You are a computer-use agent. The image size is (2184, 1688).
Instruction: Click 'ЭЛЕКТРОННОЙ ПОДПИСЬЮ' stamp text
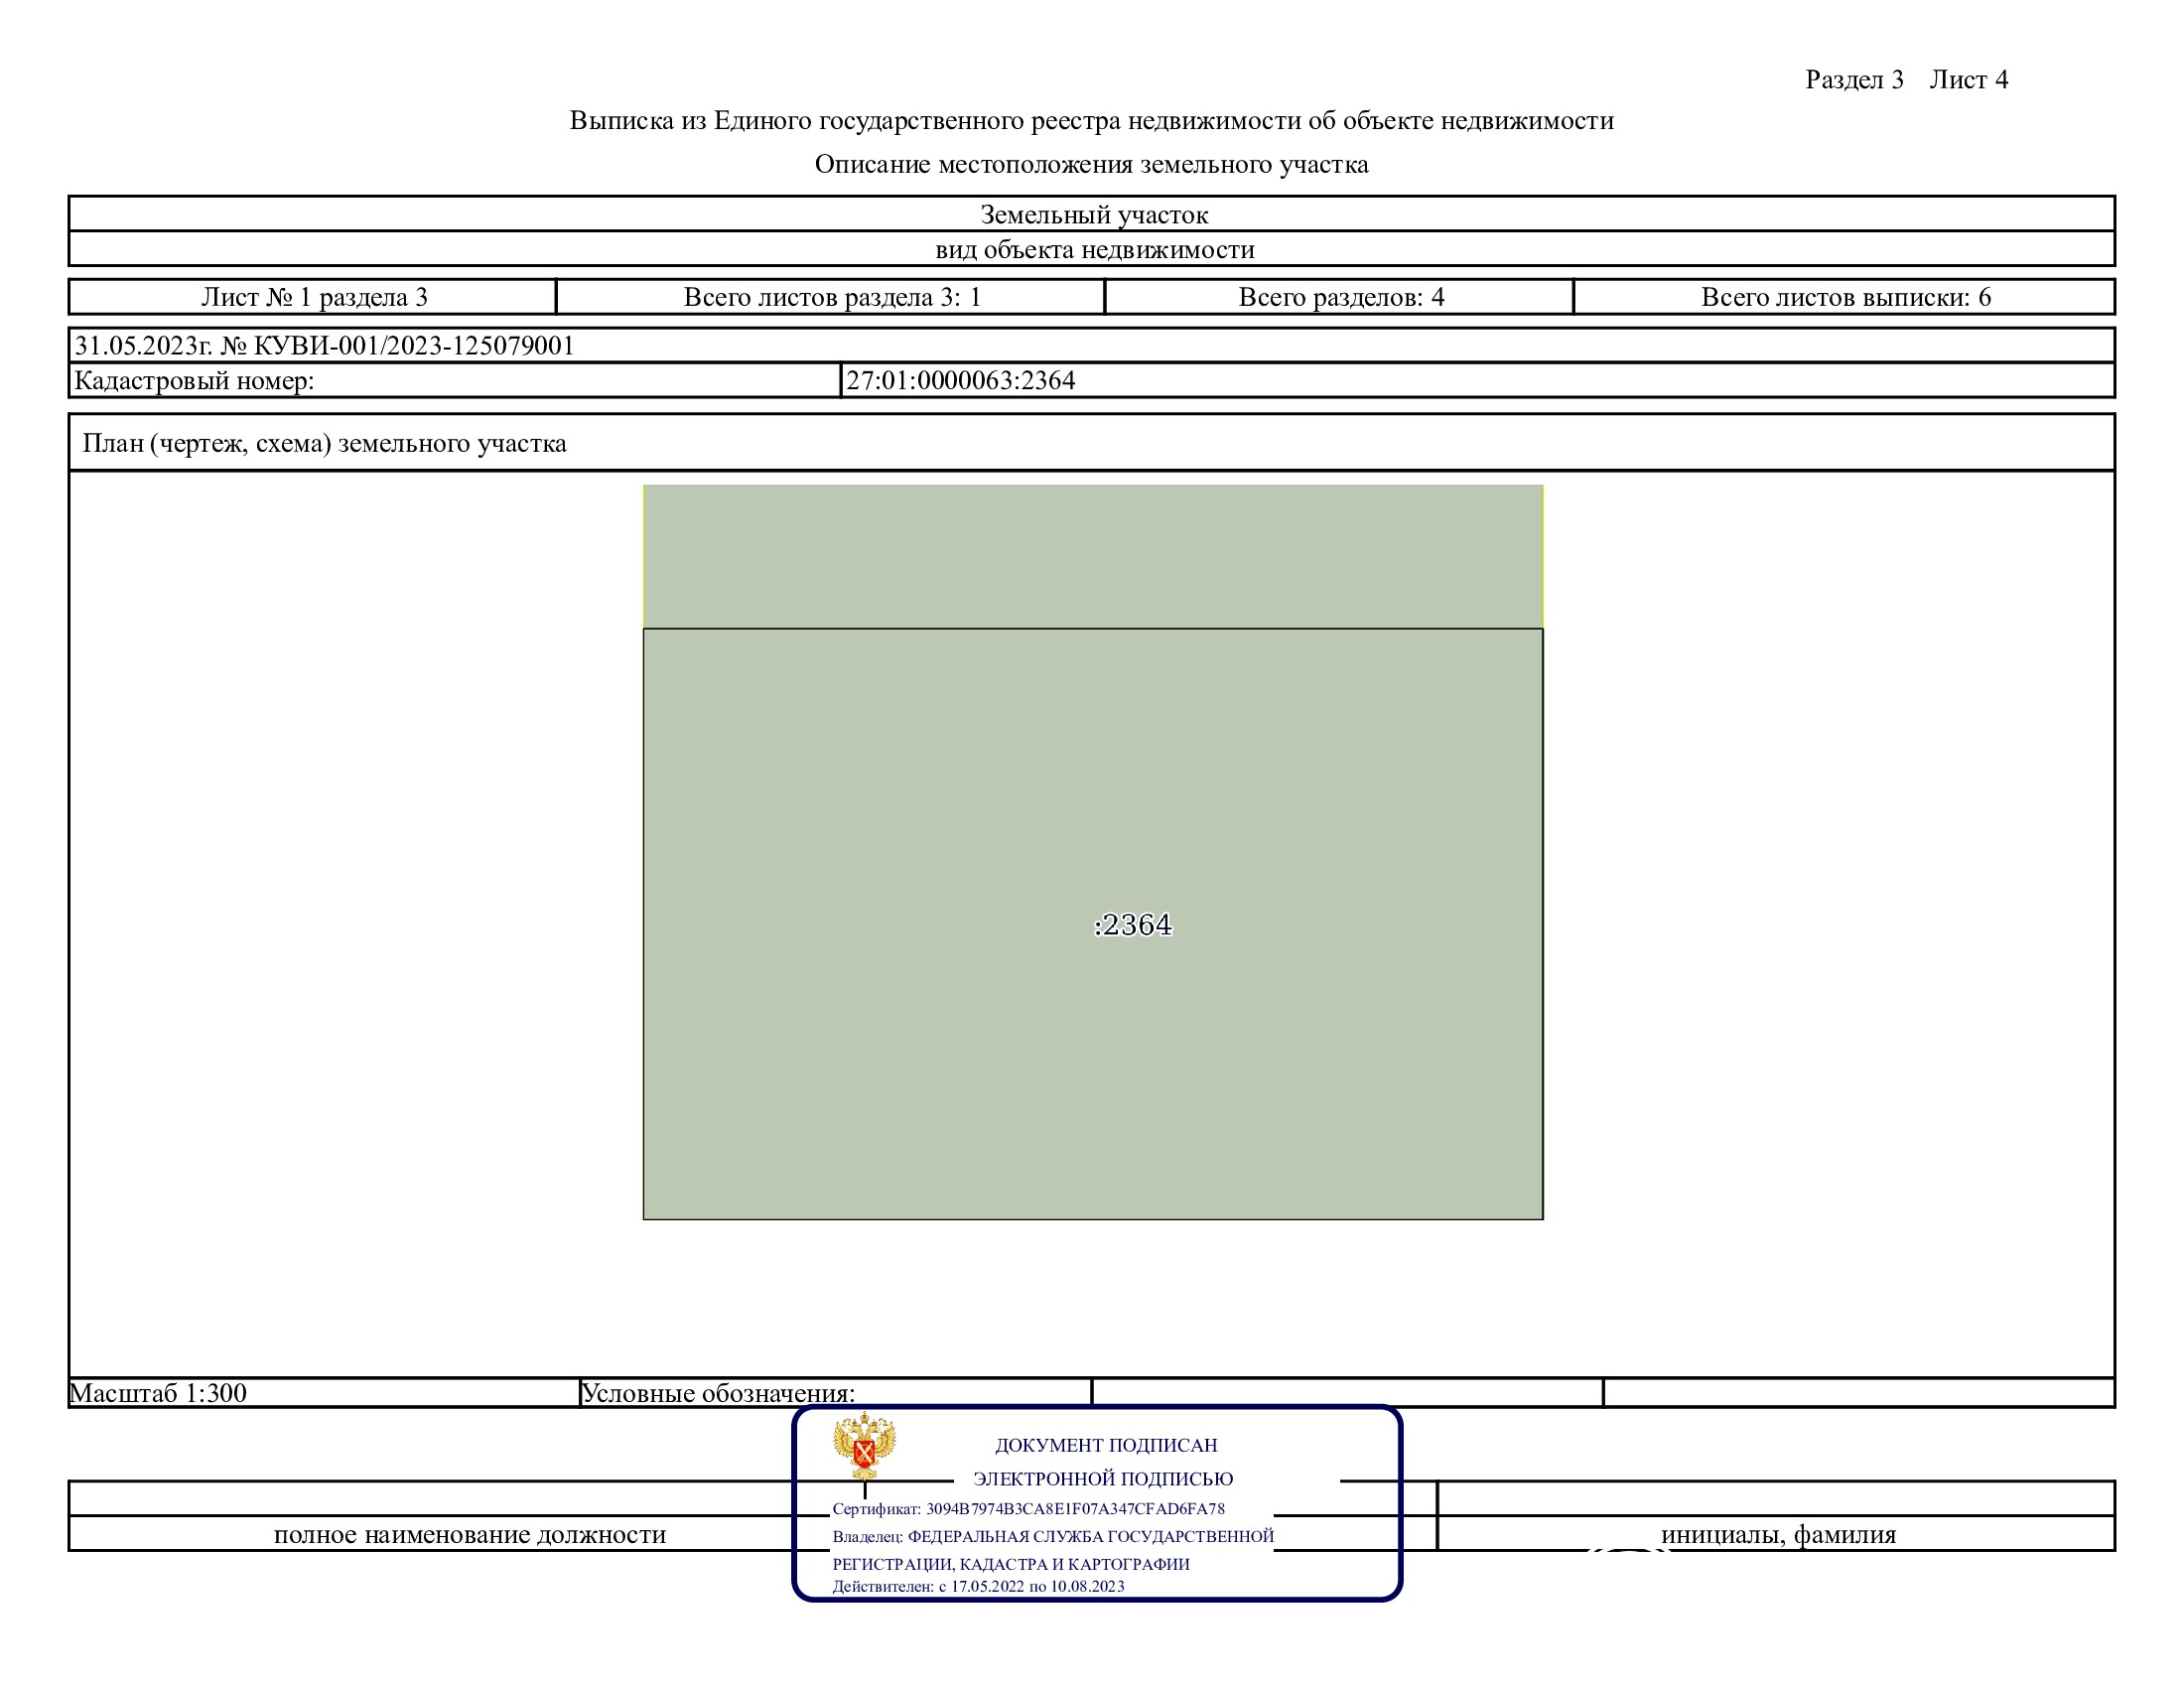(x=1103, y=1479)
